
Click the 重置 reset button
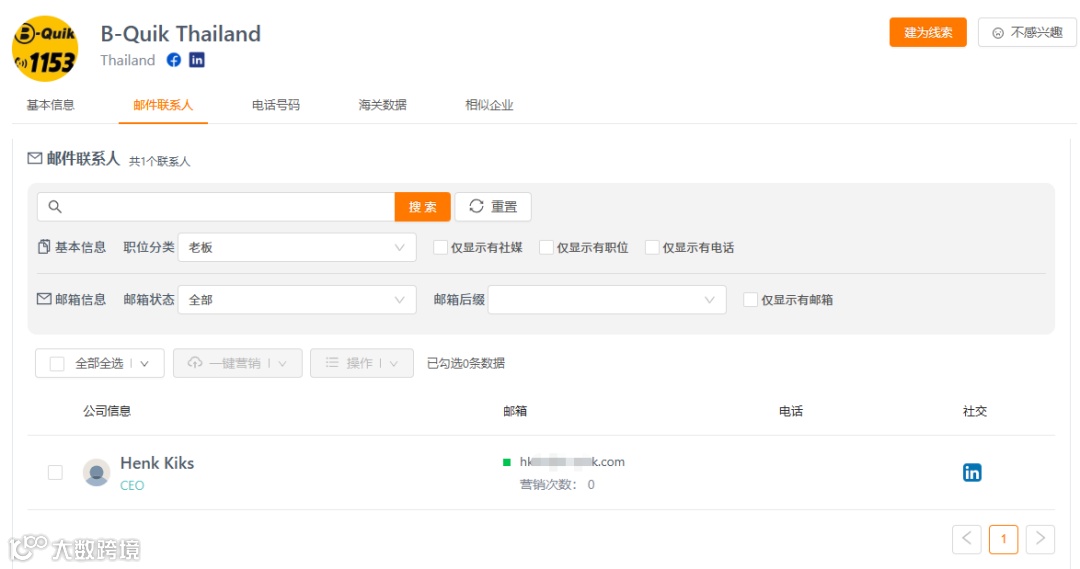click(493, 207)
